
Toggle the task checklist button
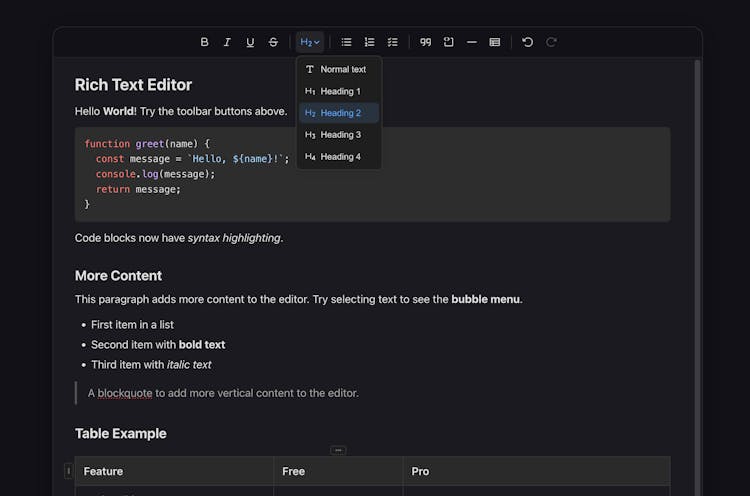tap(392, 42)
